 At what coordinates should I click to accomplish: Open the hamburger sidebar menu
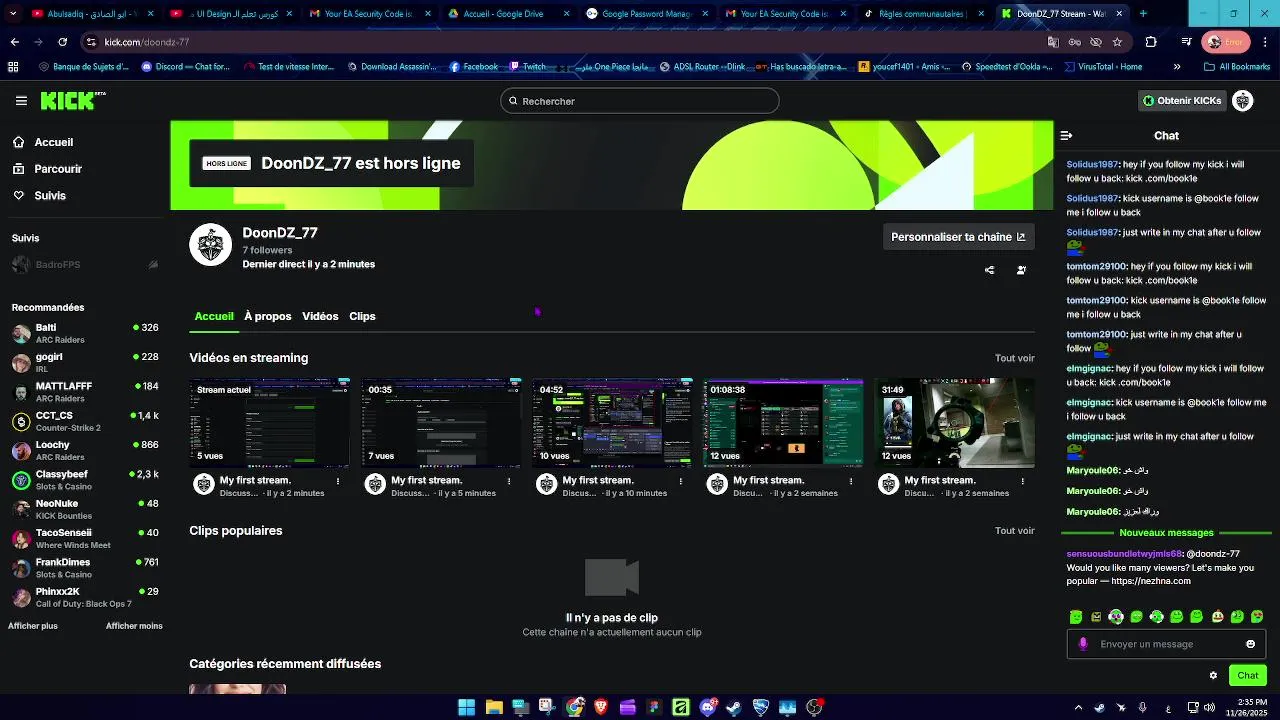pyautogui.click(x=21, y=101)
